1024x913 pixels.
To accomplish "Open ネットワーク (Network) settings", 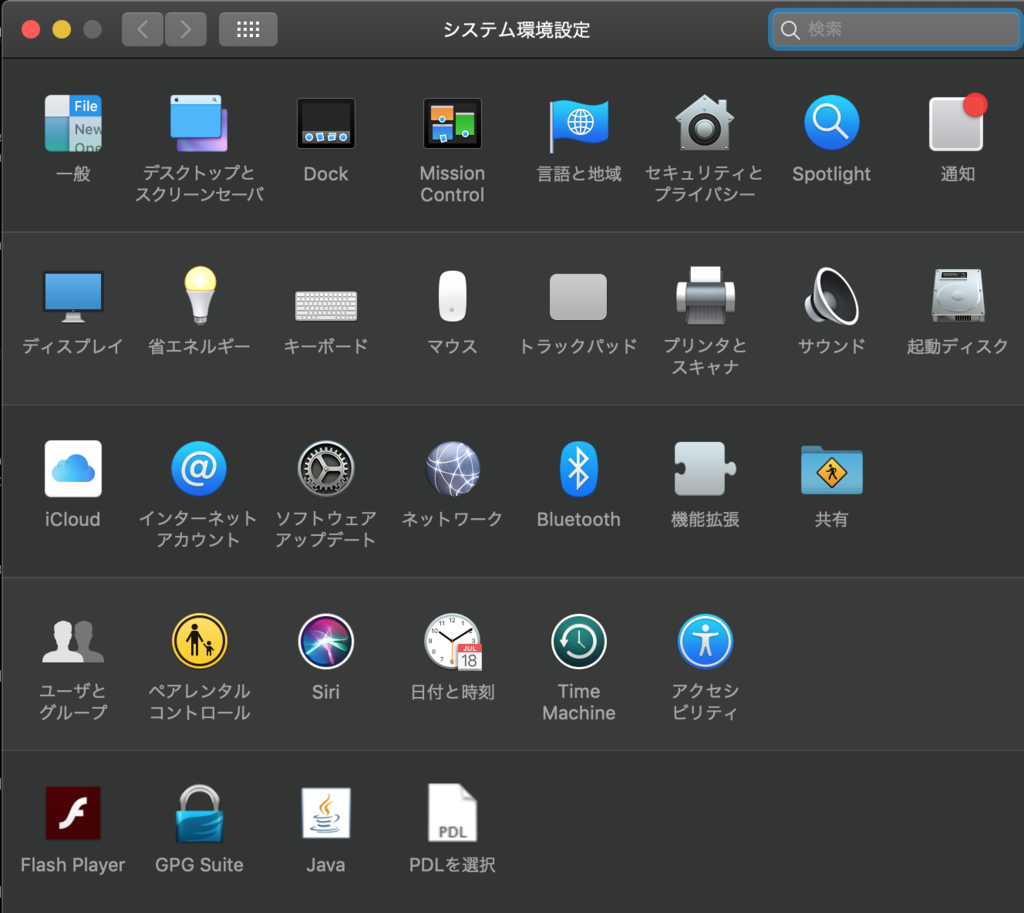I will click(x=452, y=468).
